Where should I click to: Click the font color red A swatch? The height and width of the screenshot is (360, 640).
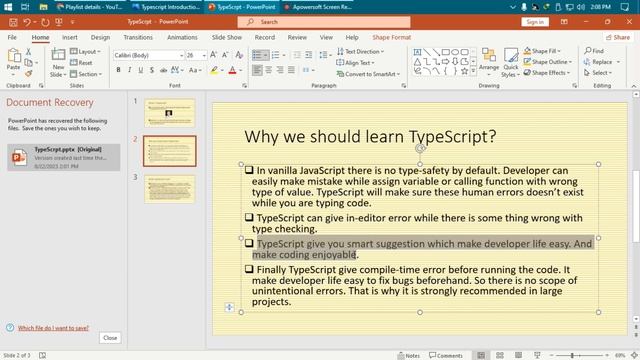[x=232, y=70]
